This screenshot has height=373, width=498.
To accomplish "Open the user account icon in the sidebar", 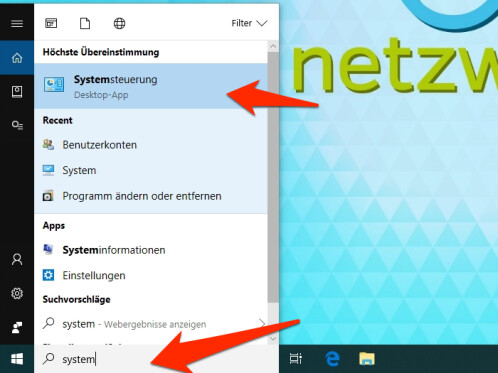I will [17, 259].
